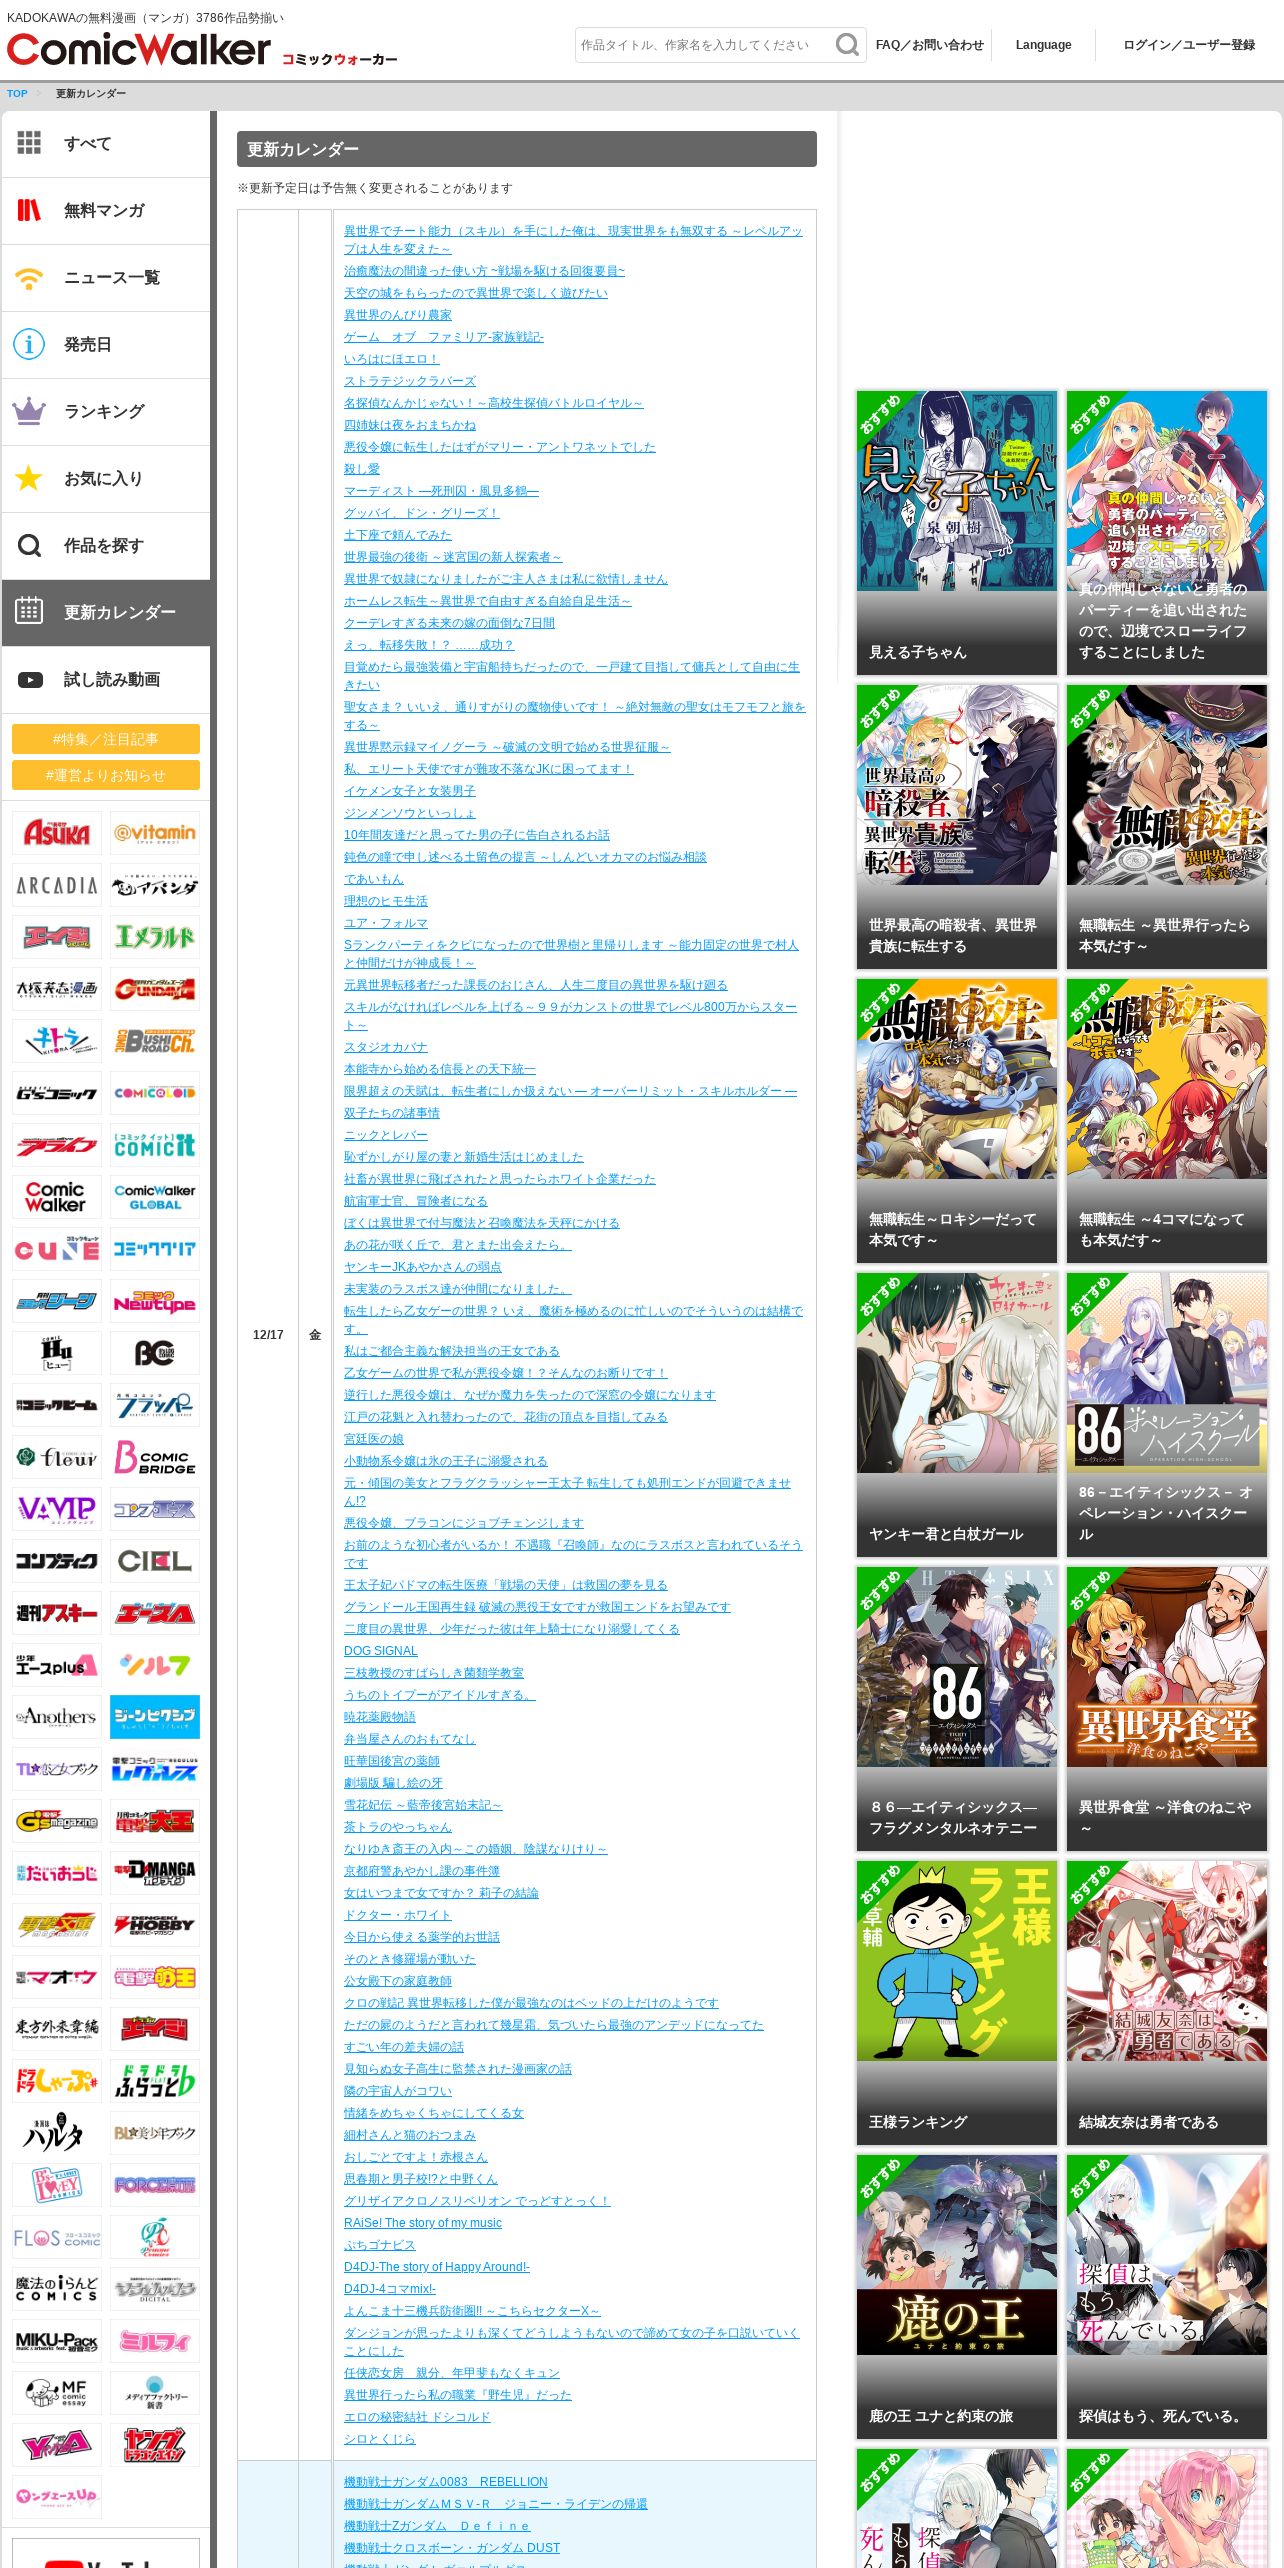1284x2568 pixels.
Task: Click the TOP breadcrumb link
Action: click(x=17, y=94)
